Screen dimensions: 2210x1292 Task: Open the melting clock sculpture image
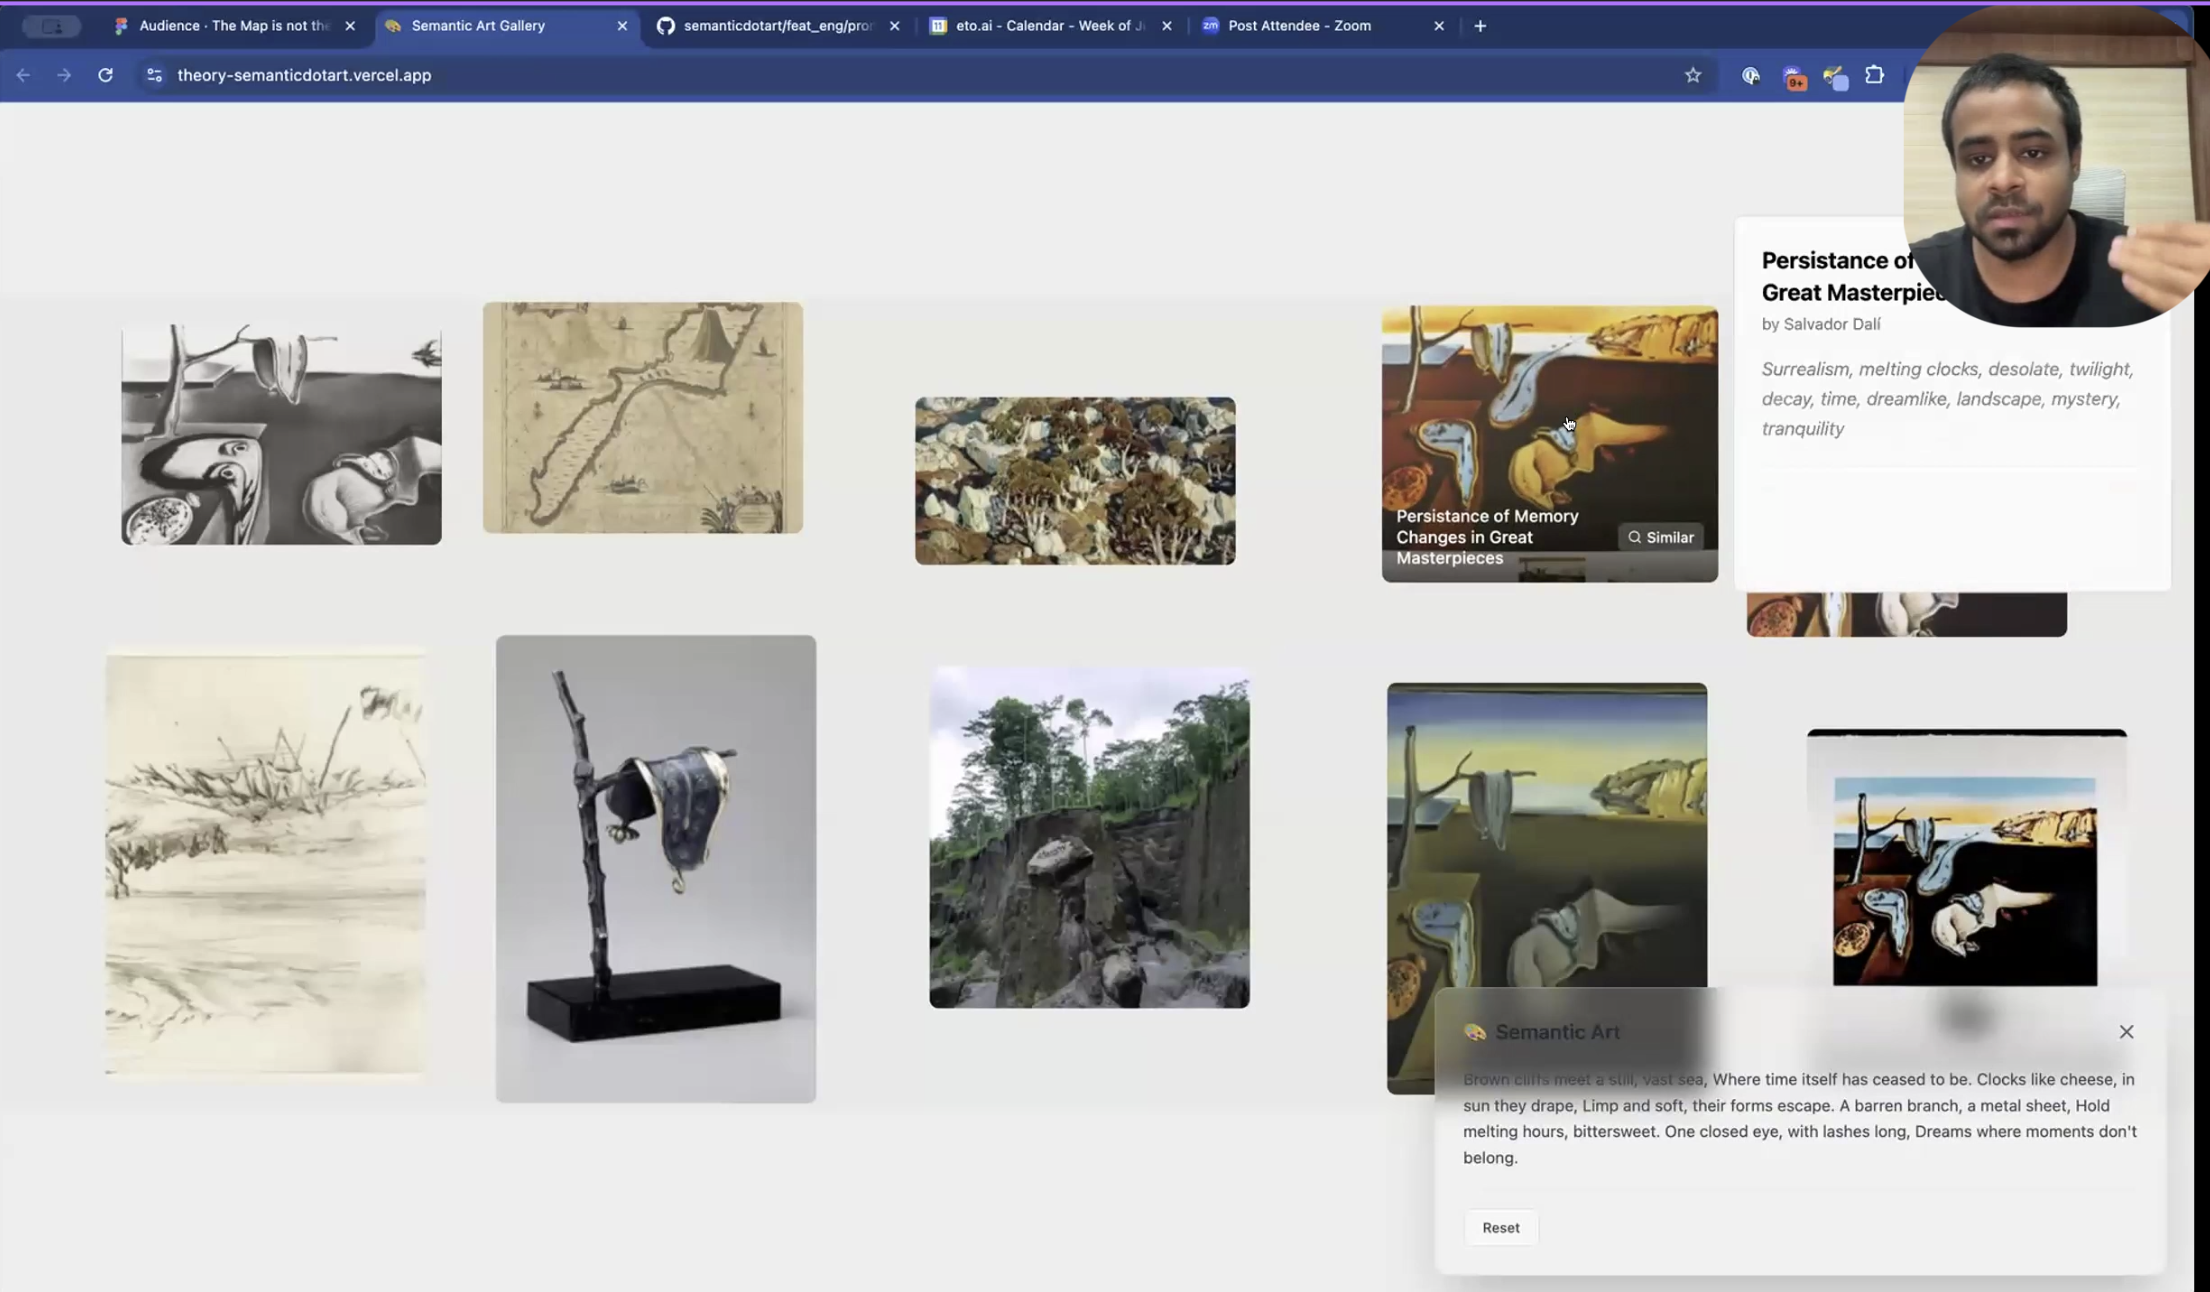point(655,868)
